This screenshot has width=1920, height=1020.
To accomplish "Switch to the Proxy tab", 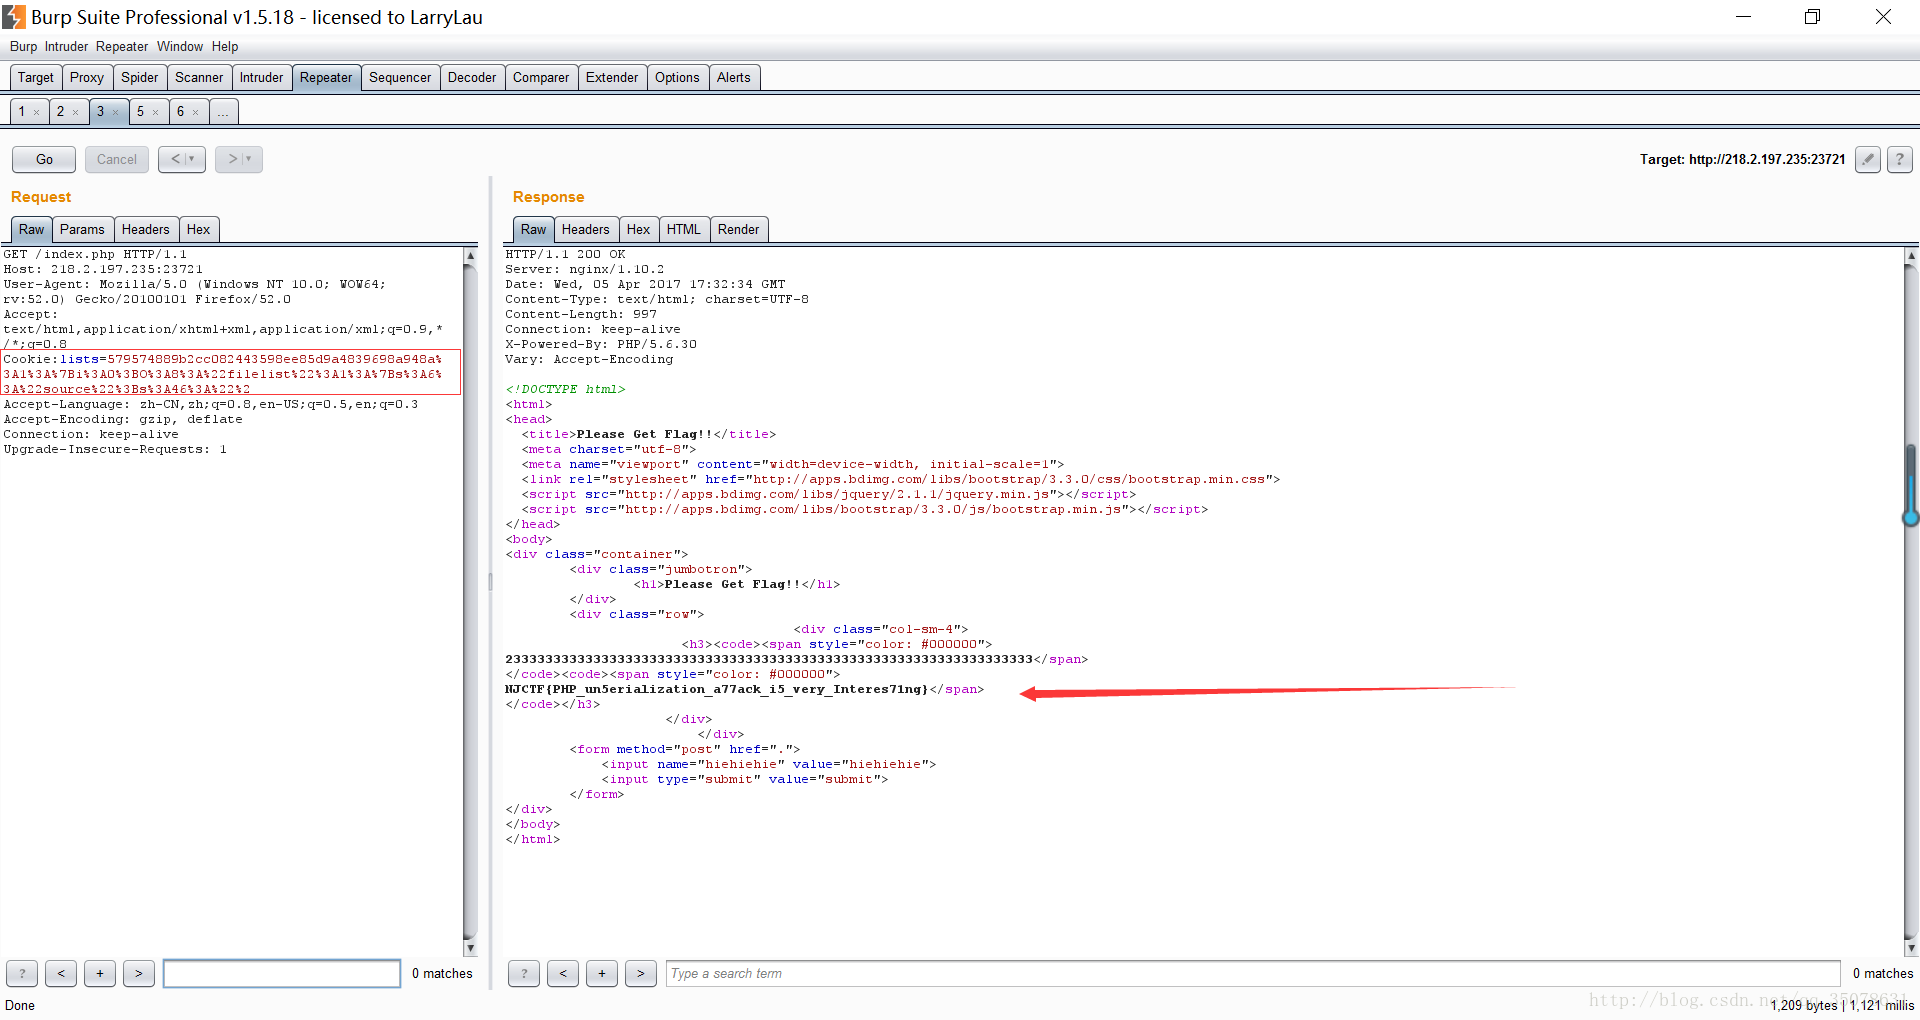I will point(87,77).
